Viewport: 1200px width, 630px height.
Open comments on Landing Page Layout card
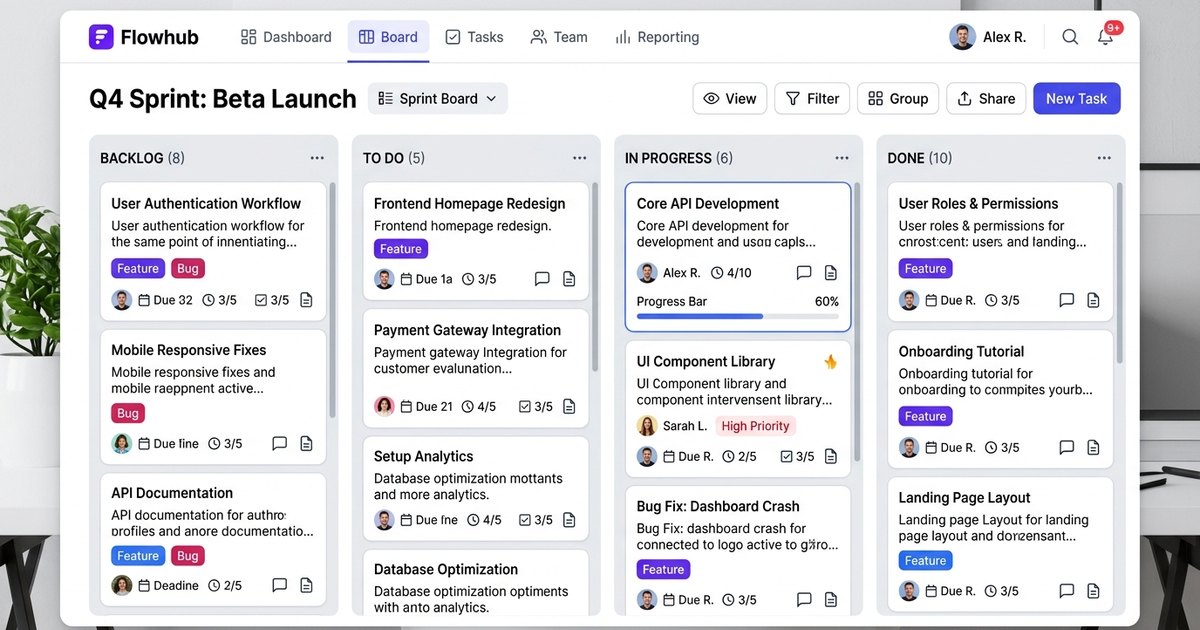pos(1067,591)
